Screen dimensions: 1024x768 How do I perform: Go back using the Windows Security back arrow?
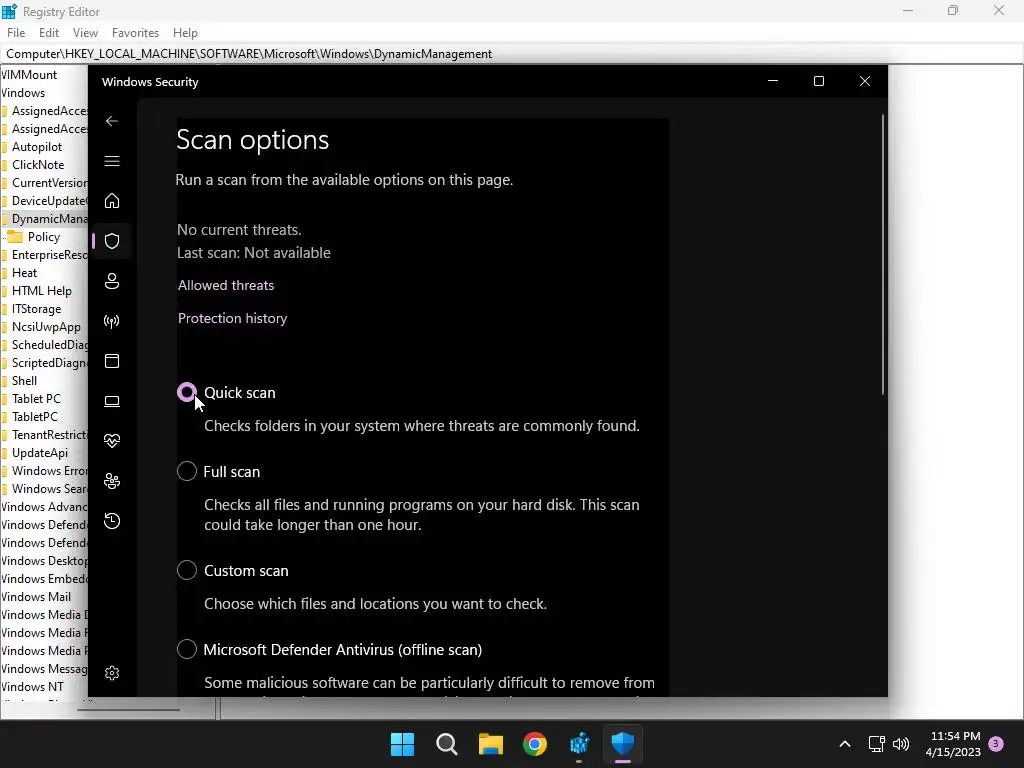click(112, 121)
